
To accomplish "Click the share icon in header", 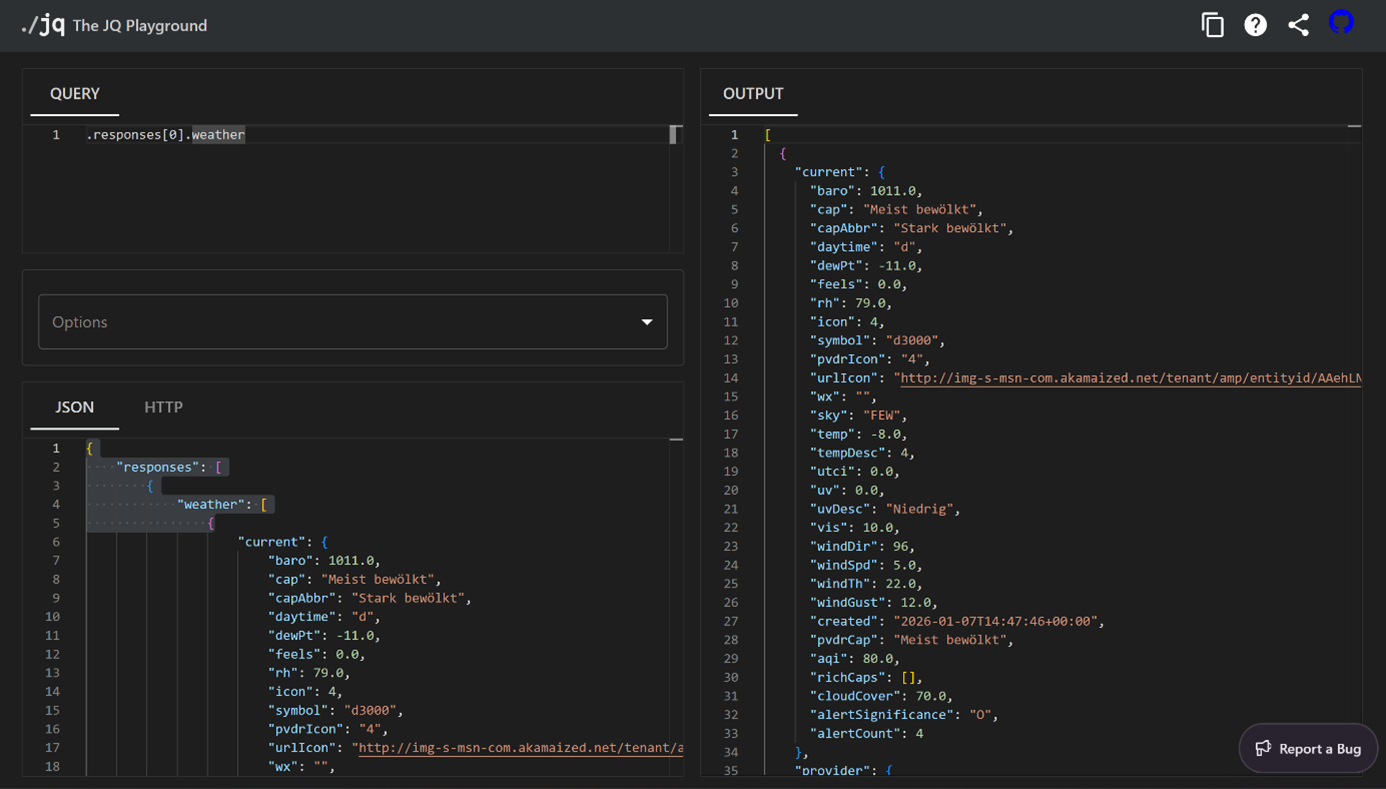I will tap(1298, 25).
